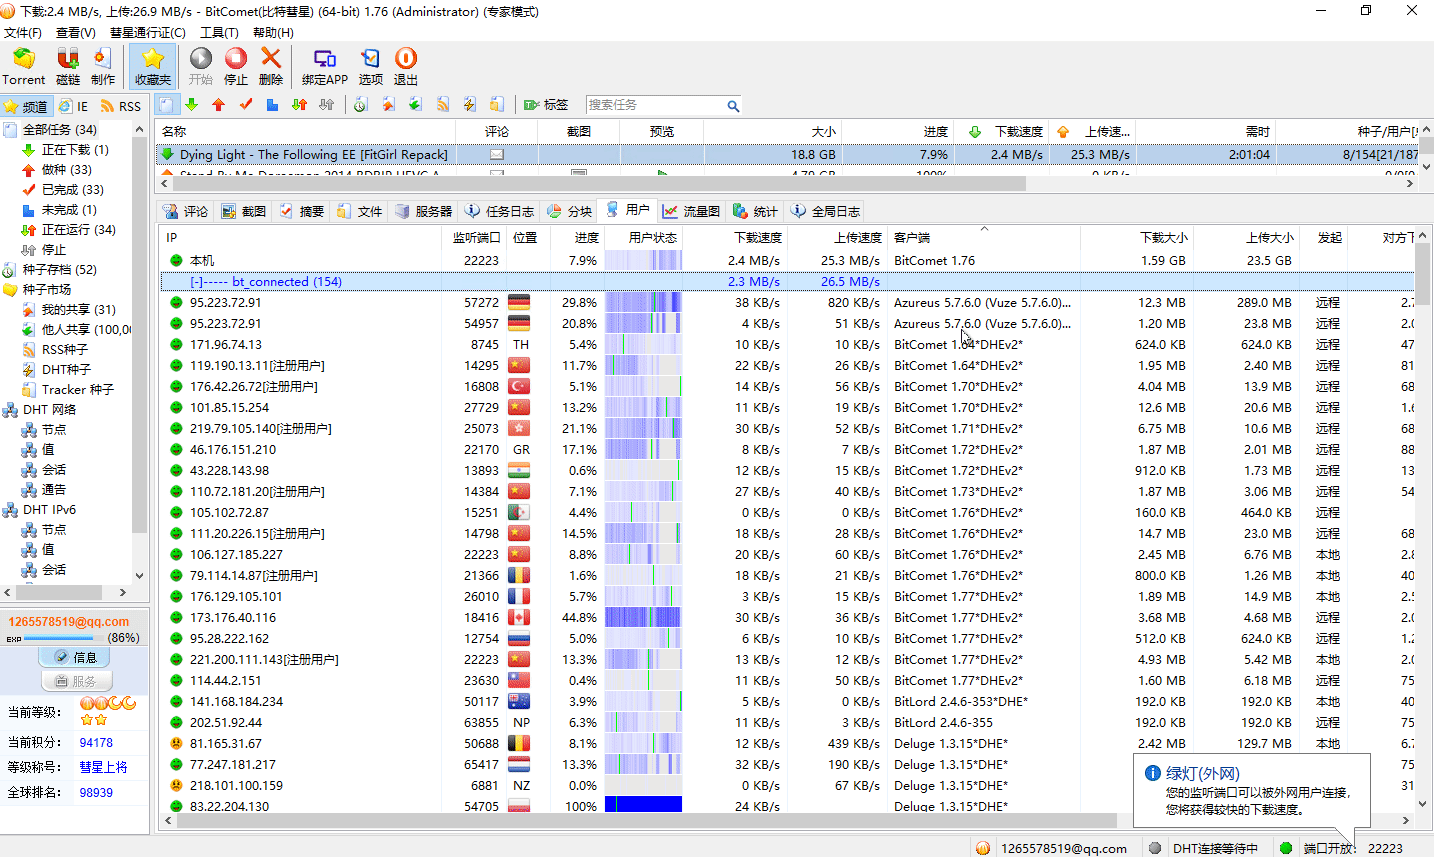Open the 评论 comments detail tab
This screenshot has width=1434, height=857.
click(185, 211)
